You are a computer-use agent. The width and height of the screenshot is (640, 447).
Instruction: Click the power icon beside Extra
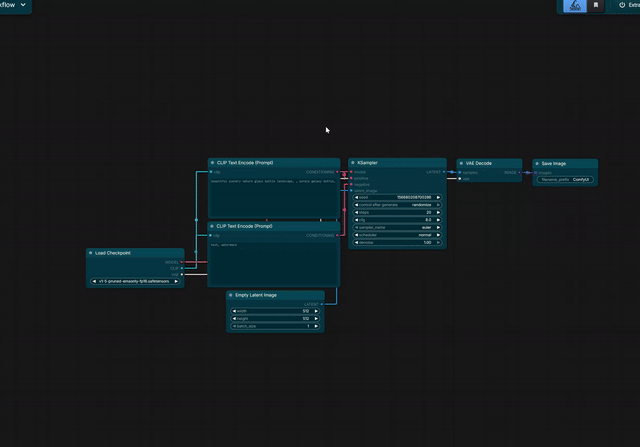coord(622,5)
